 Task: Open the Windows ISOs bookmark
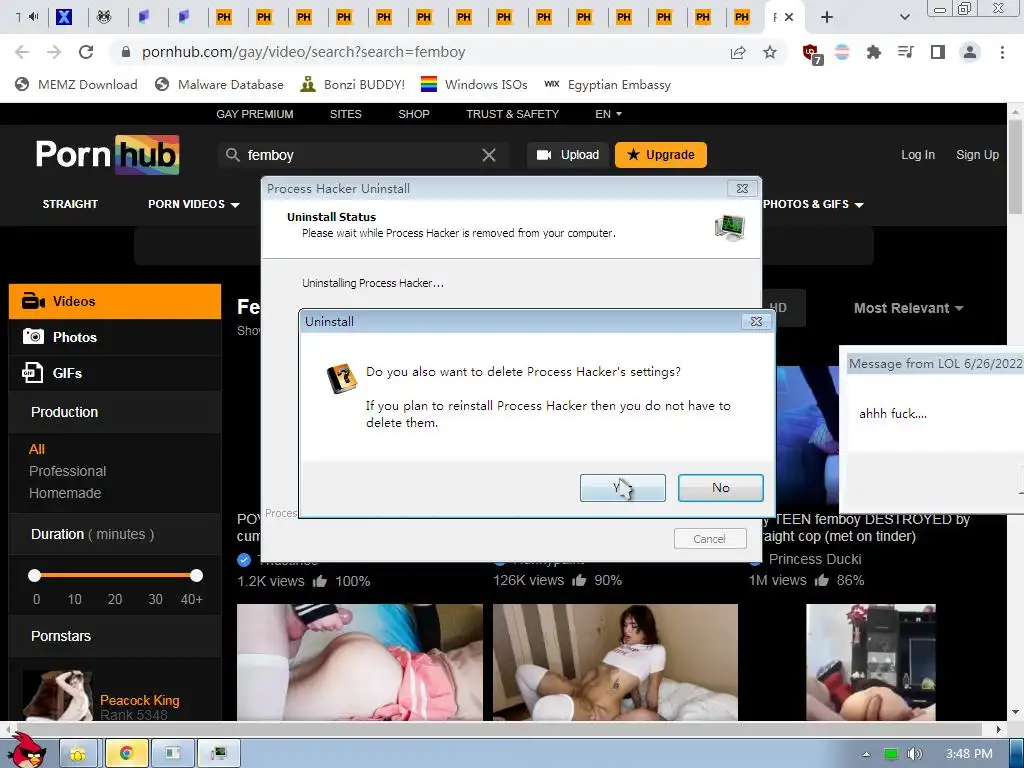(474, 85)
